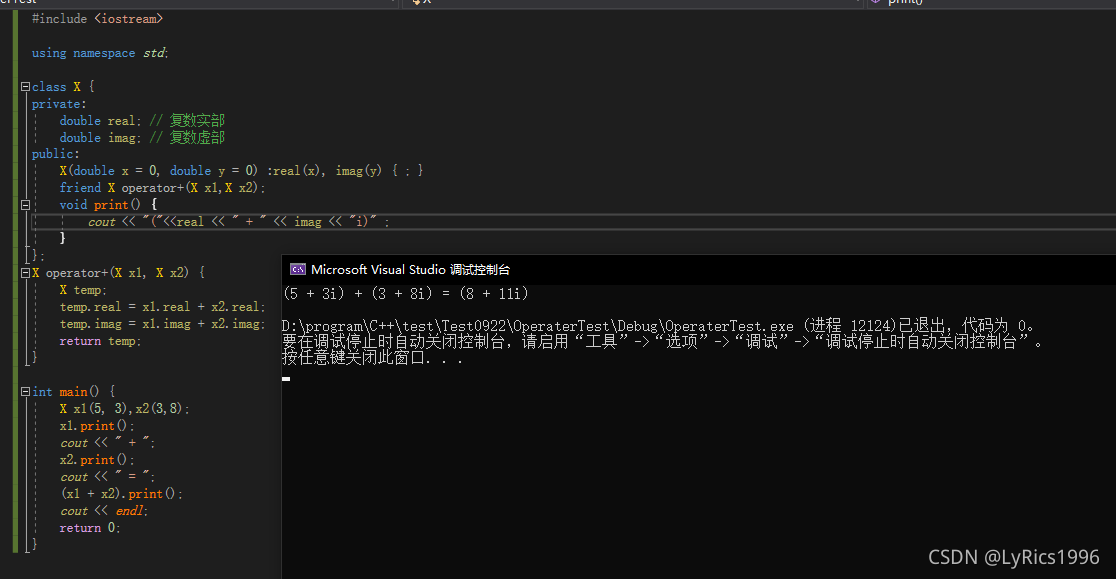The width and height of the screenshot is (1116, 579).
Task: Click the class X declaration line
Action: [x=63, y=87]
